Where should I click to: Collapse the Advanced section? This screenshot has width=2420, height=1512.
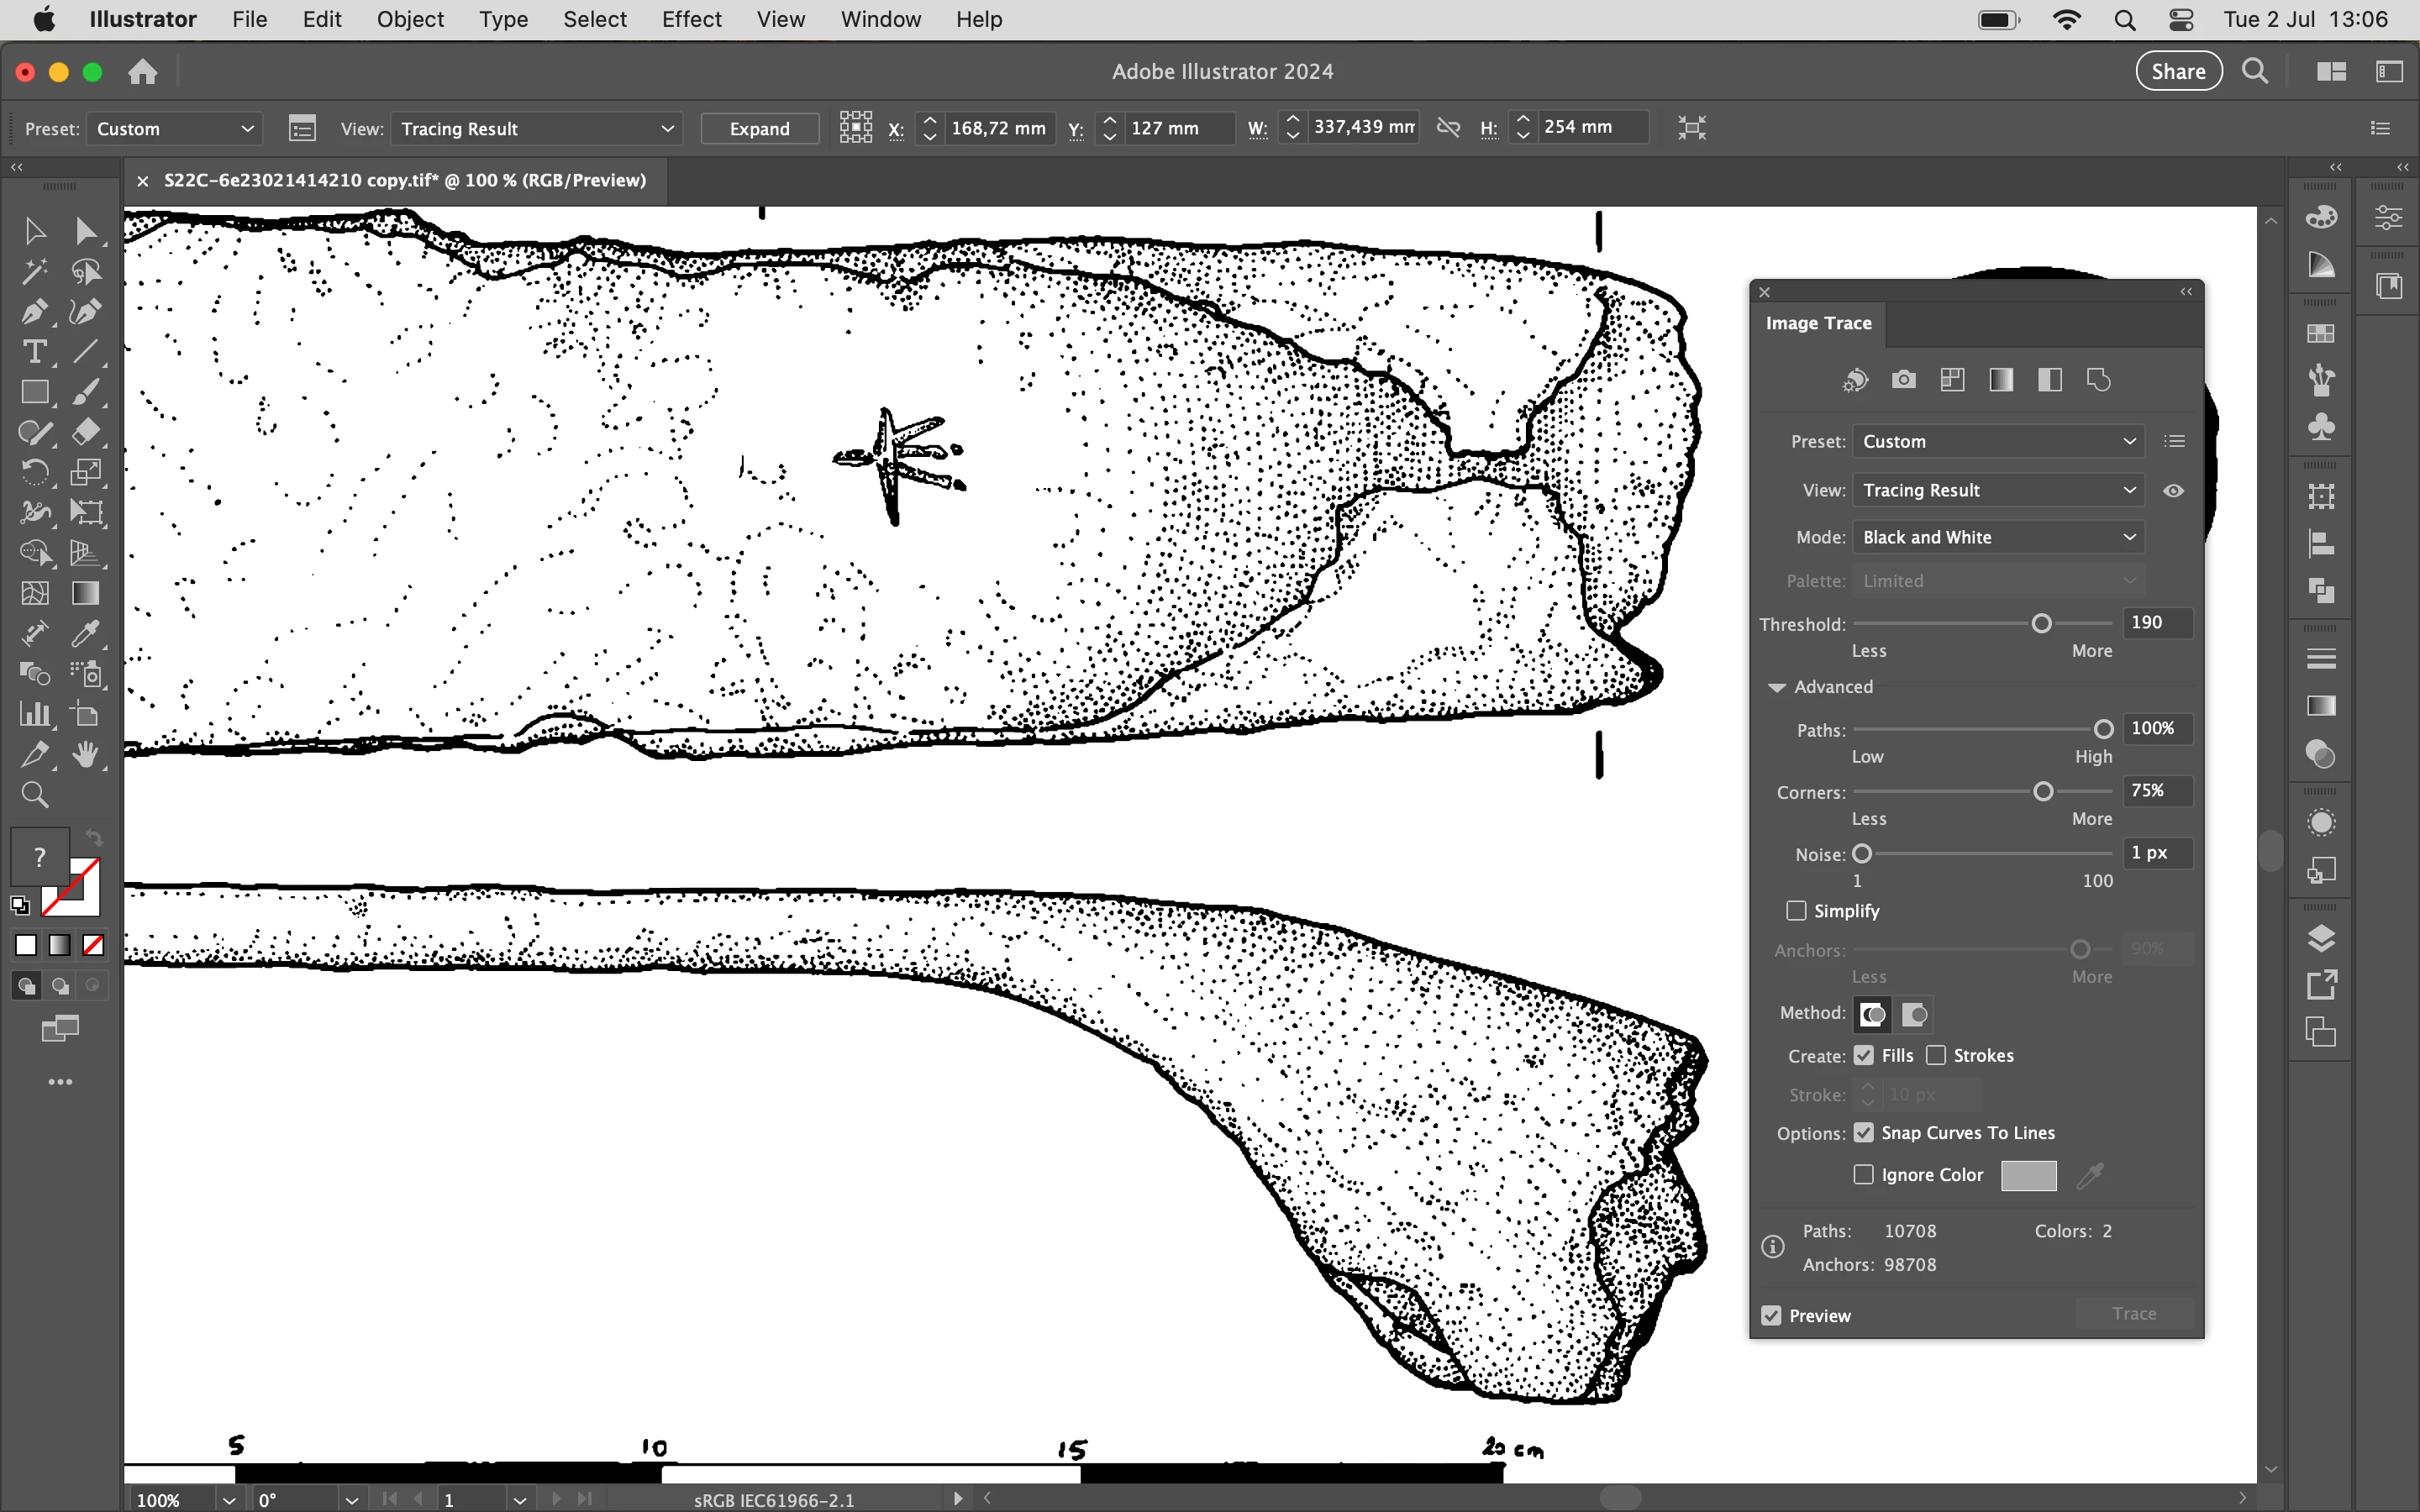(x=1777, y=687)
